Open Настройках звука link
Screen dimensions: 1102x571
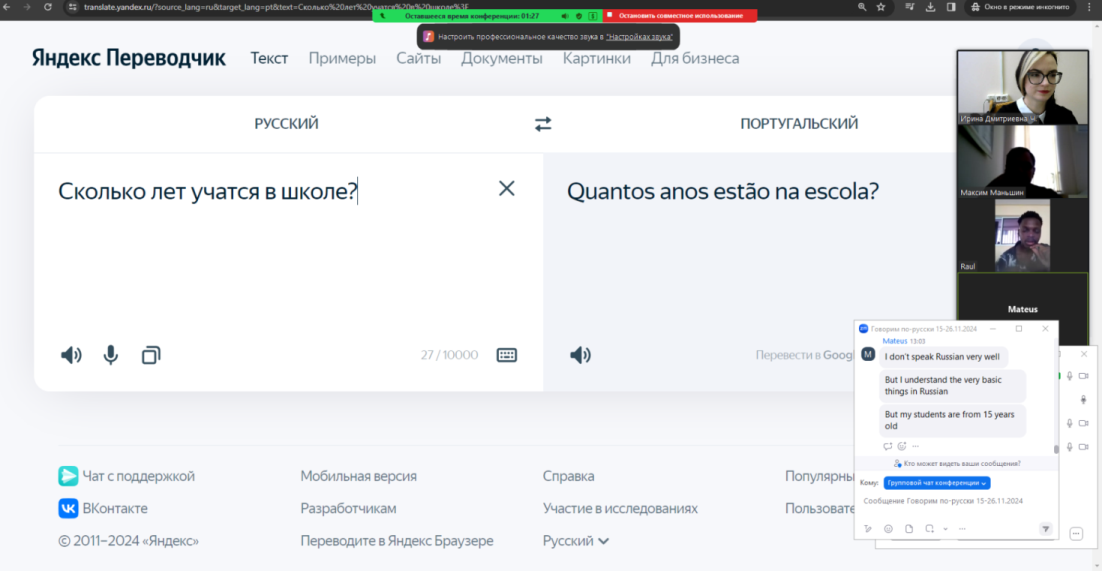click(640, 36)
